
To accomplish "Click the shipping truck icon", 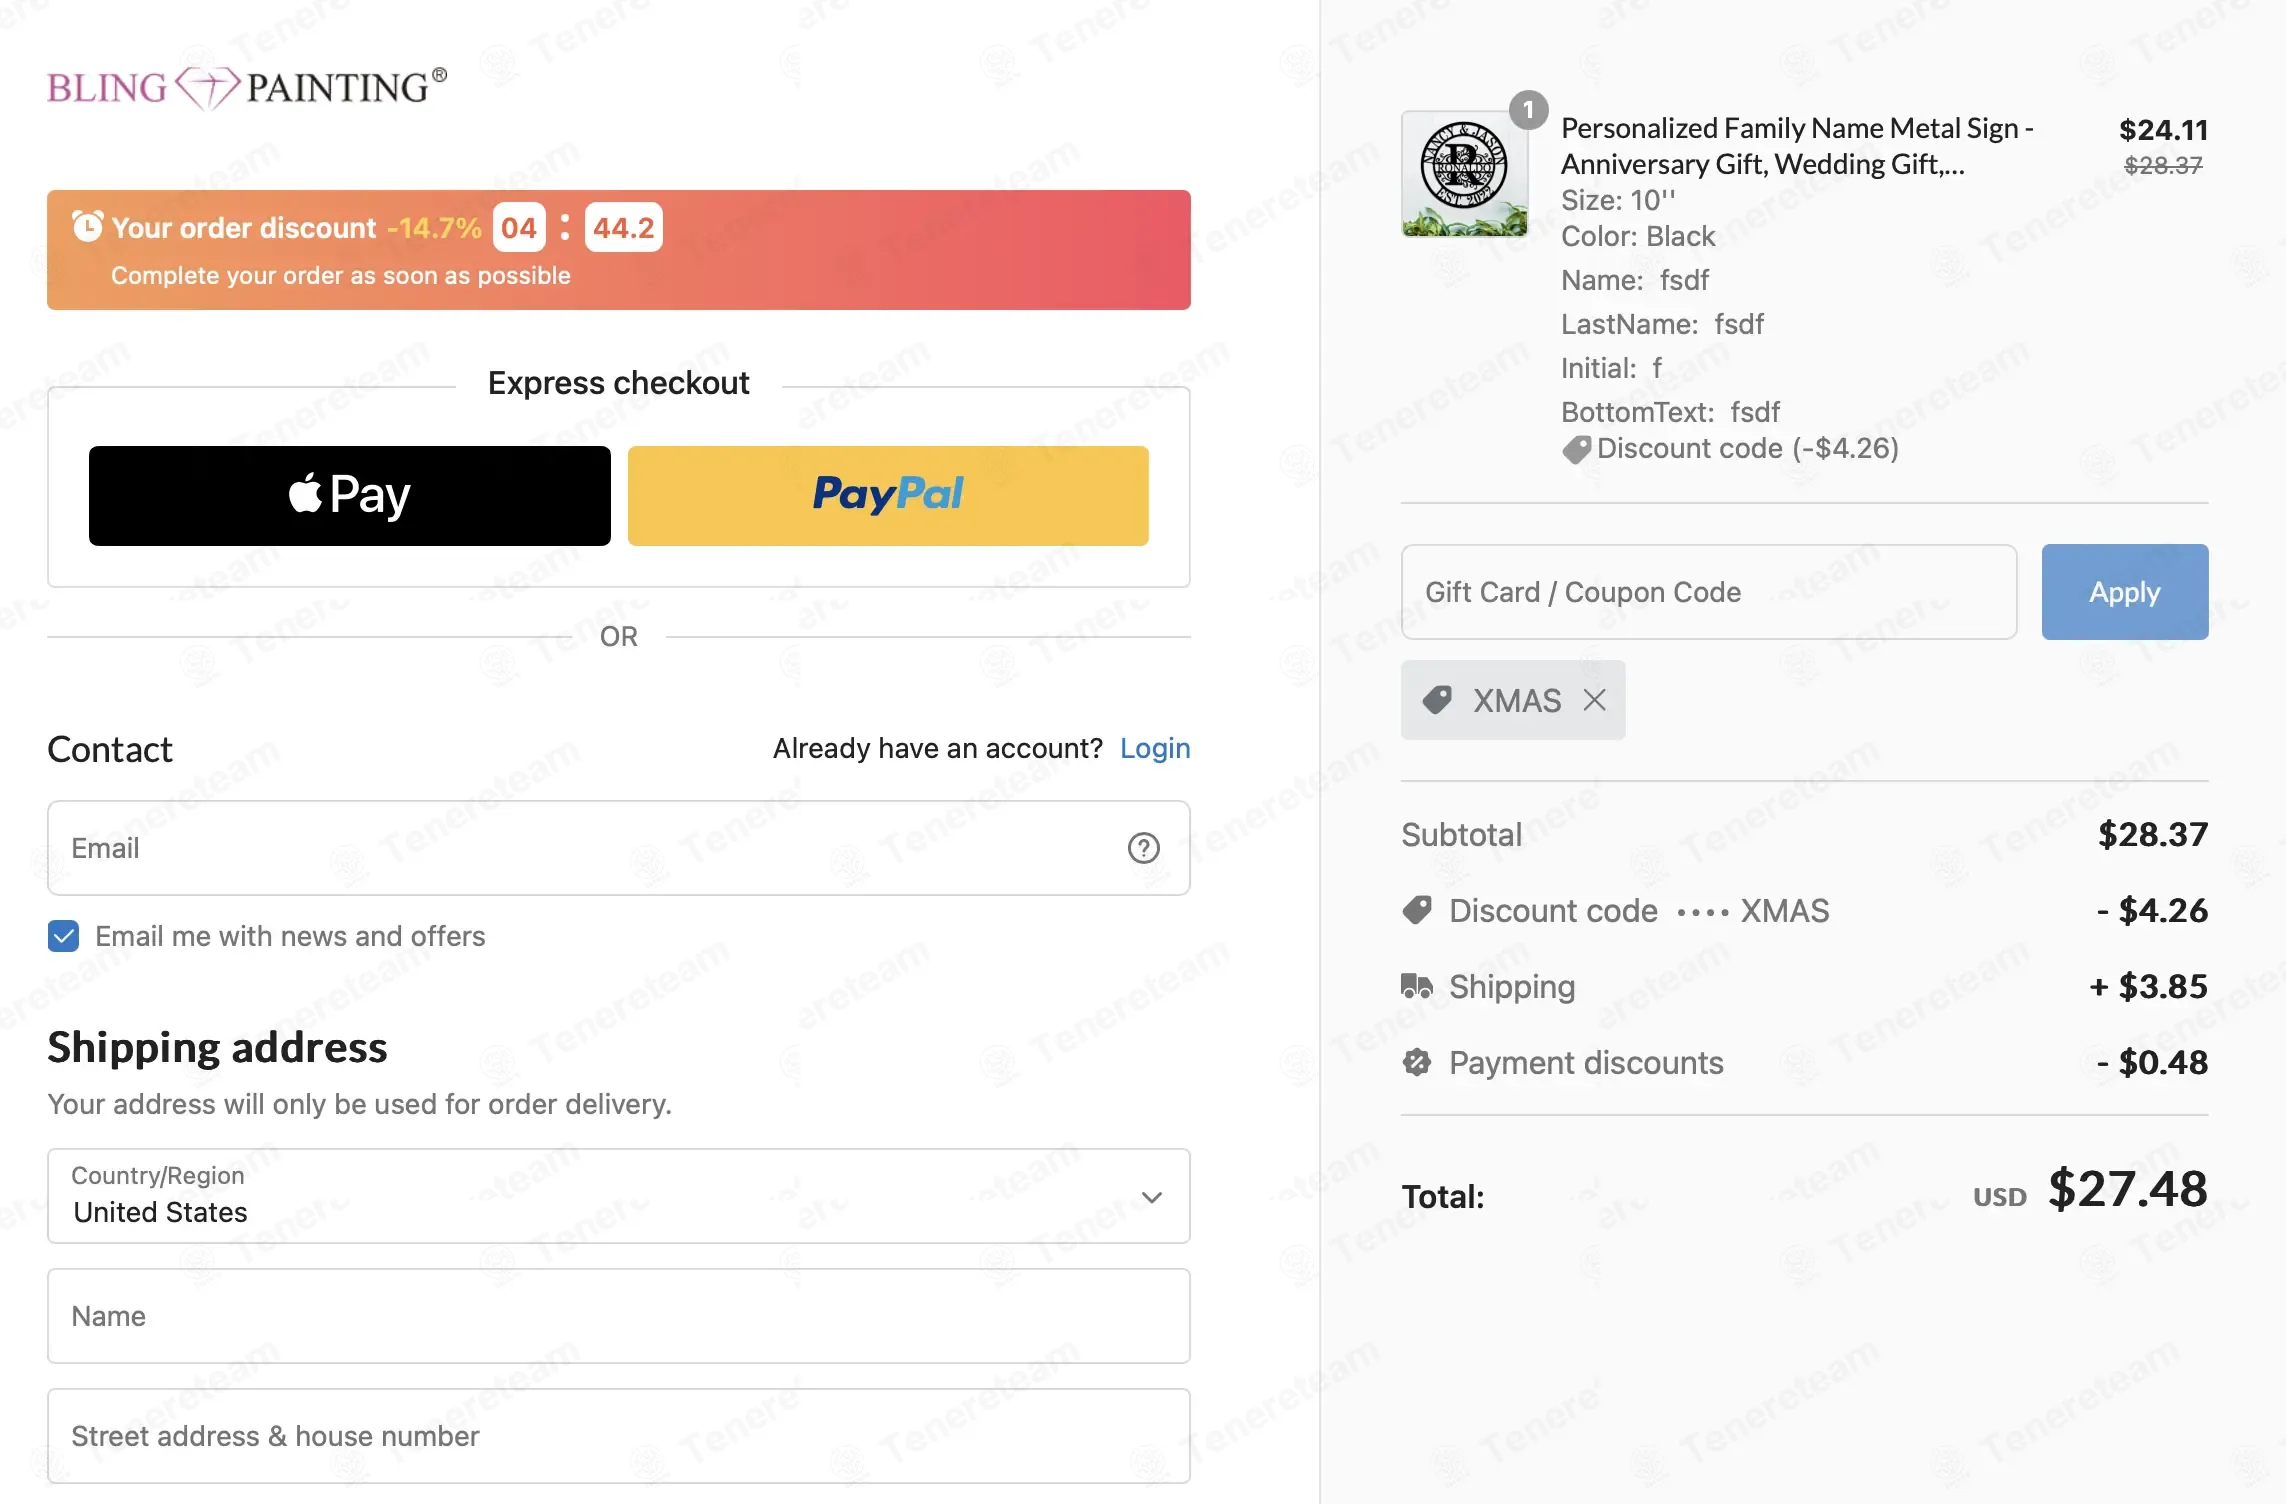I will pos(1417,986).
